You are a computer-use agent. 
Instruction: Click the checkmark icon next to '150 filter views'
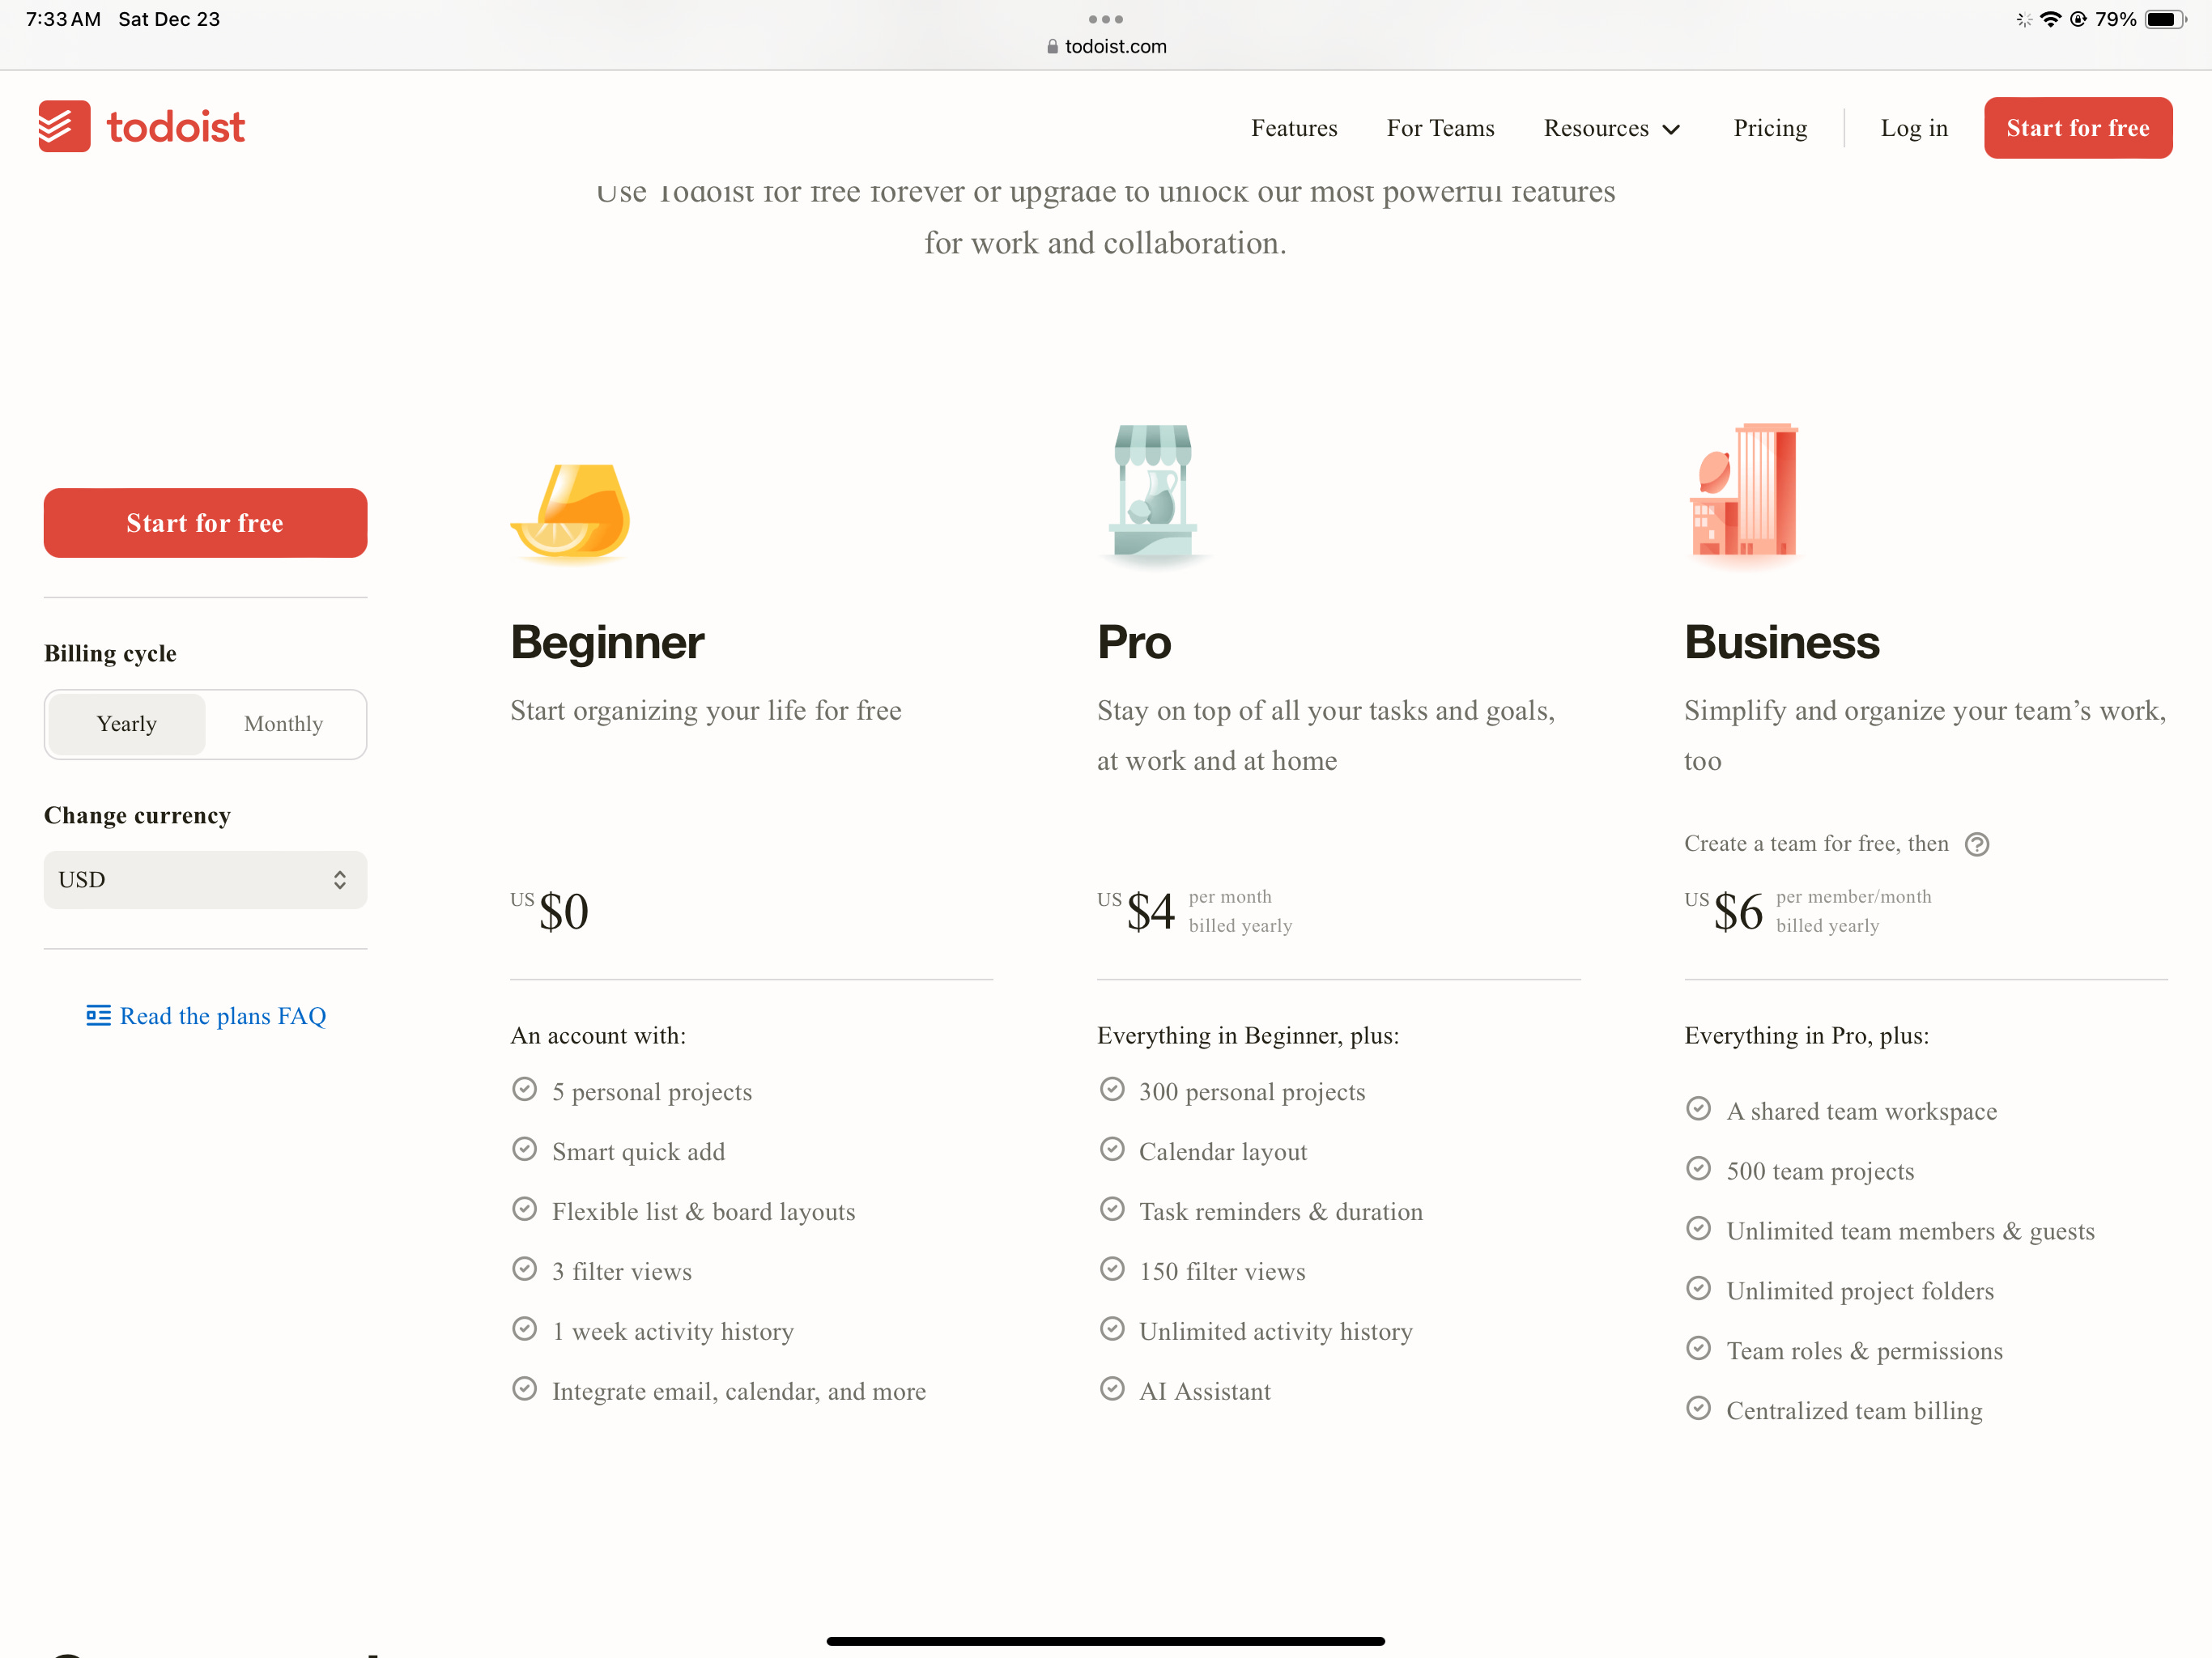click(x=1112, y=1269)
